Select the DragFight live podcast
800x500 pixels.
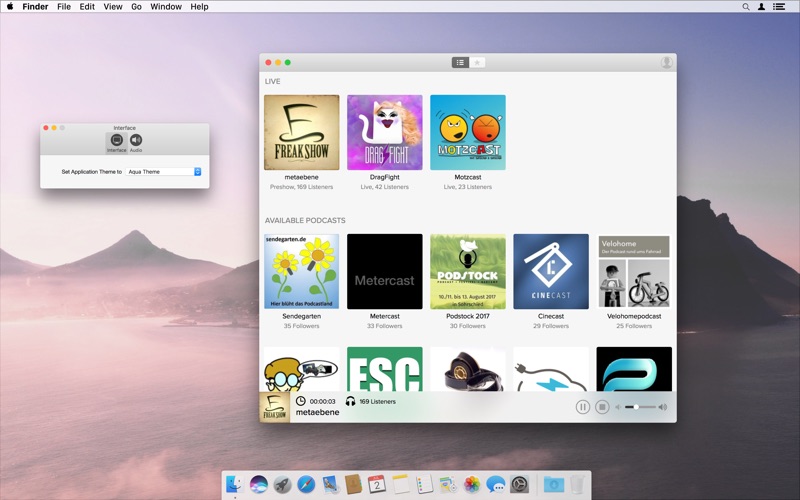coord(384,132)
